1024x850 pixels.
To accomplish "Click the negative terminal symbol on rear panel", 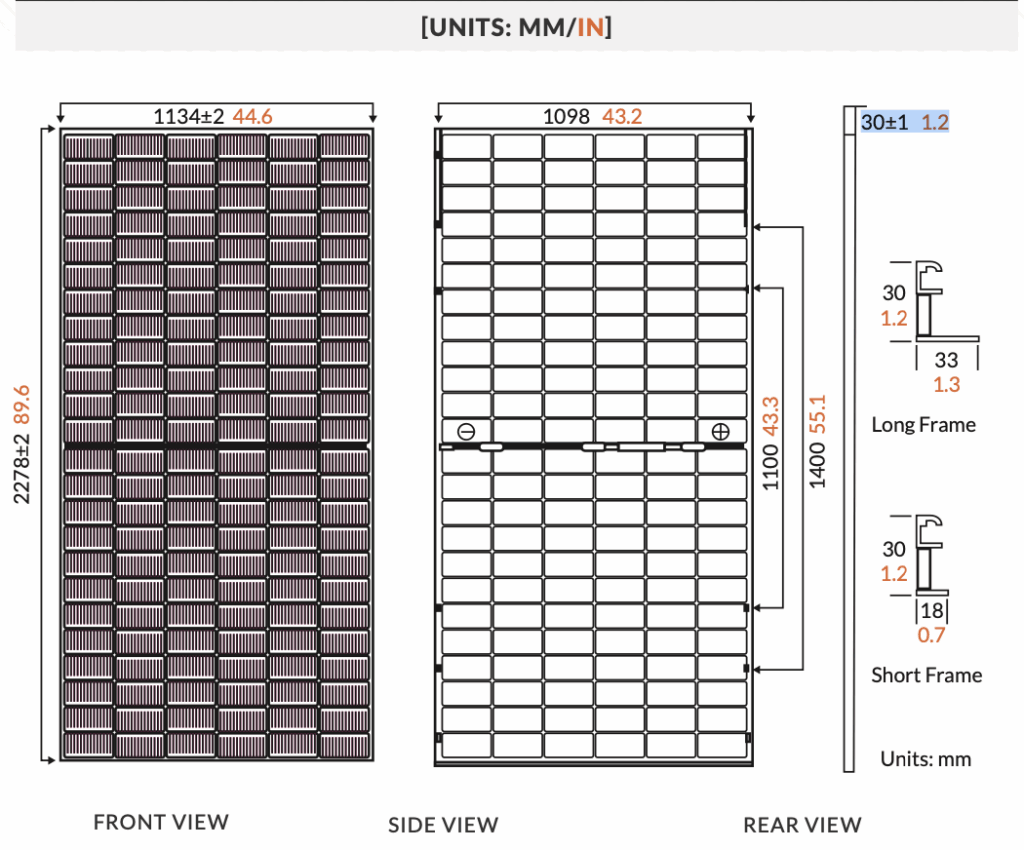I will click(x=466, y=432).
